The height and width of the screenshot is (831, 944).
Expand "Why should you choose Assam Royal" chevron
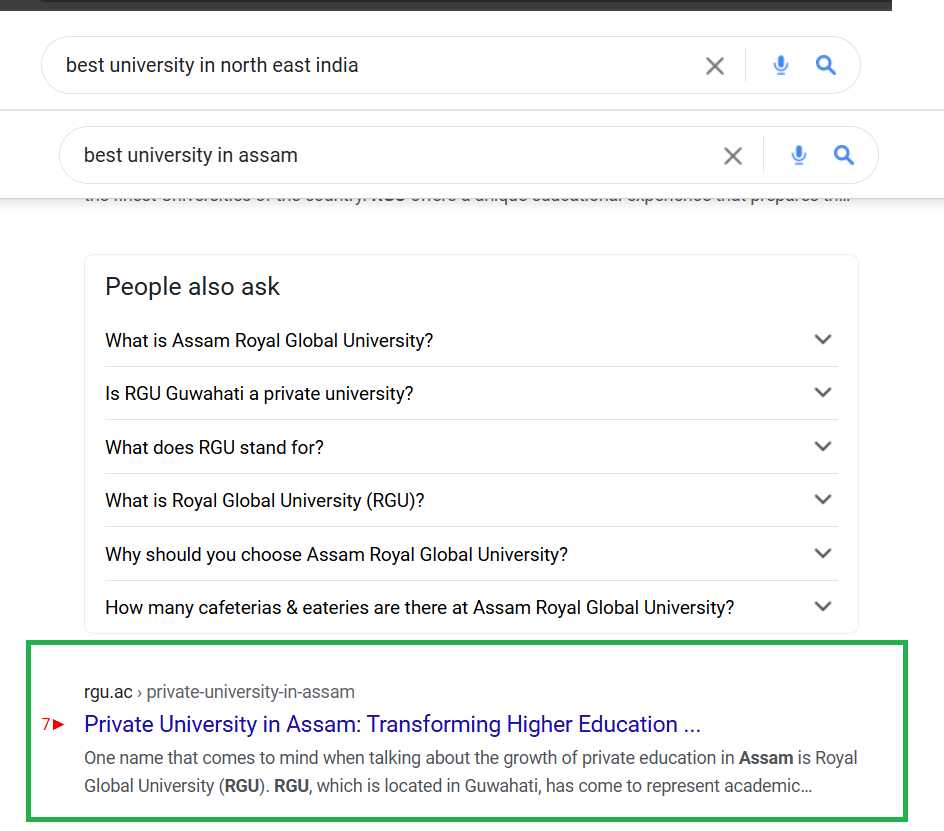(x=823, y=554)
